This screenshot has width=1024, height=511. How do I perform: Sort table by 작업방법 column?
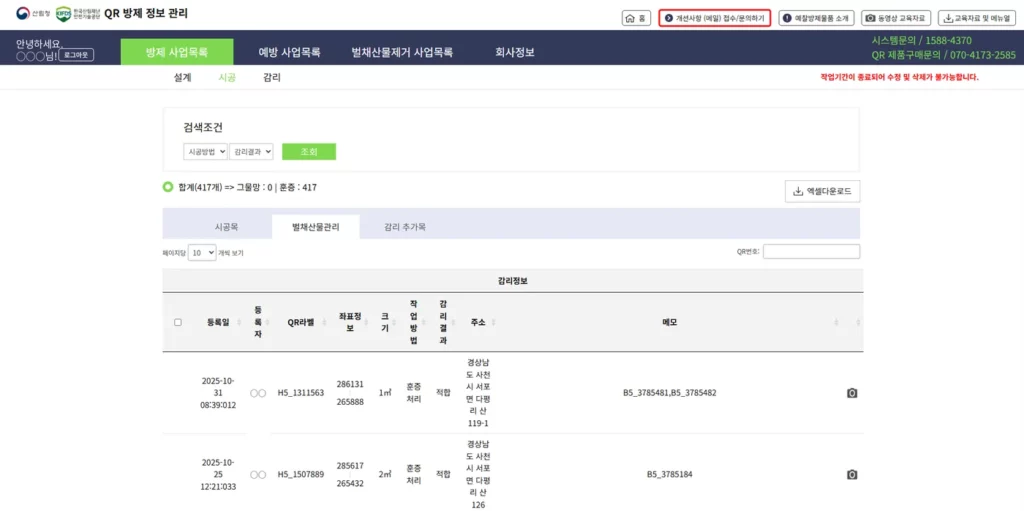pos(413,322)
